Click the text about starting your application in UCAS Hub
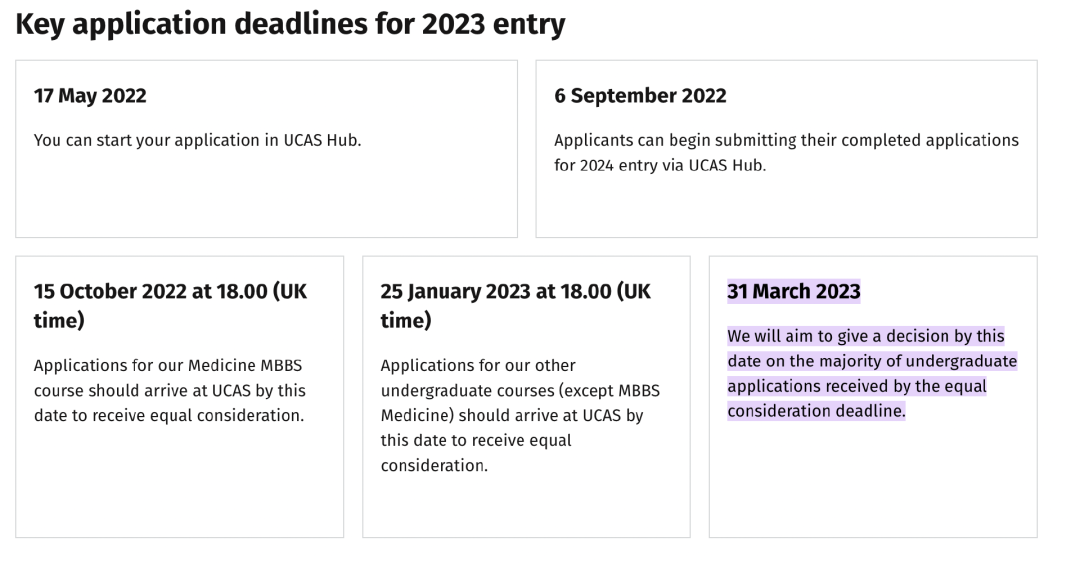This screenshot has width=1080, height=568. point(198,140)
